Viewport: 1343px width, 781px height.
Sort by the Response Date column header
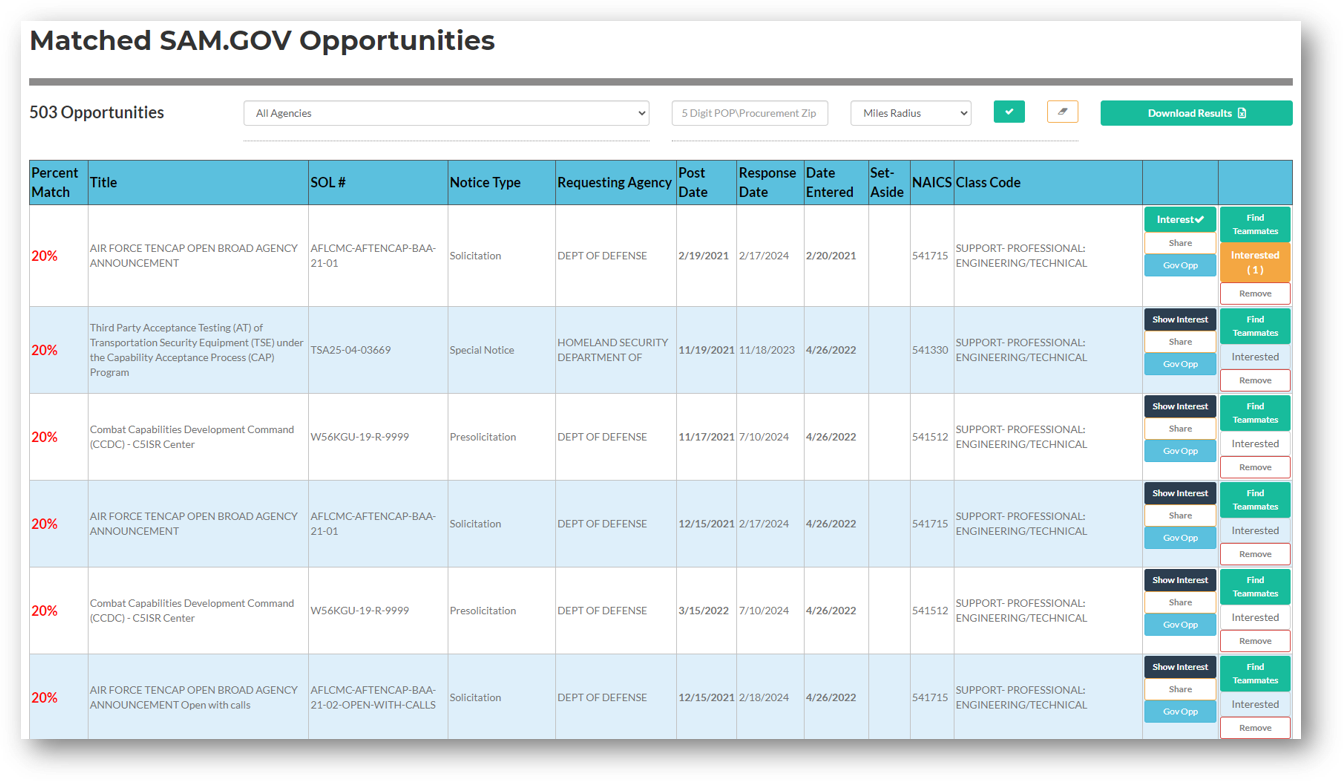coord(770,183)
